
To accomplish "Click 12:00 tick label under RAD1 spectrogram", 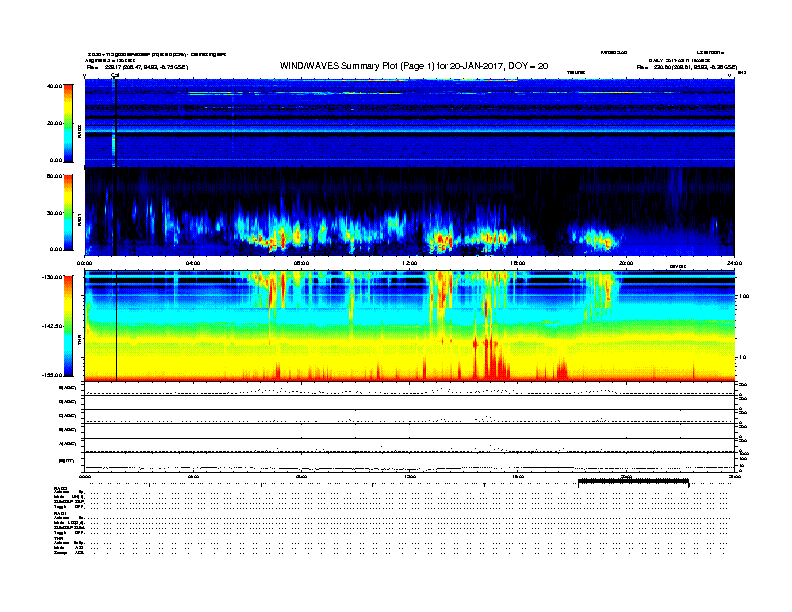I will coord(410,263).
